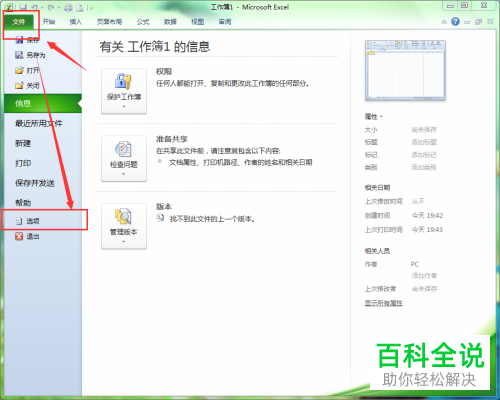Viewport: 500px width, 400px height.
Task: Open the 公式 (Formulas) tab
Action: [143, 22]
